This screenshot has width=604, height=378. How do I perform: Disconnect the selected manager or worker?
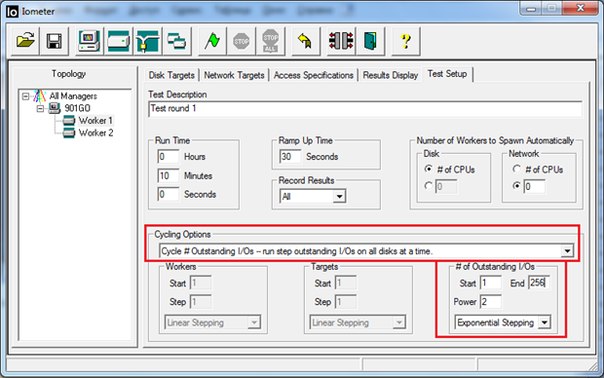click(x=341, y=41)
